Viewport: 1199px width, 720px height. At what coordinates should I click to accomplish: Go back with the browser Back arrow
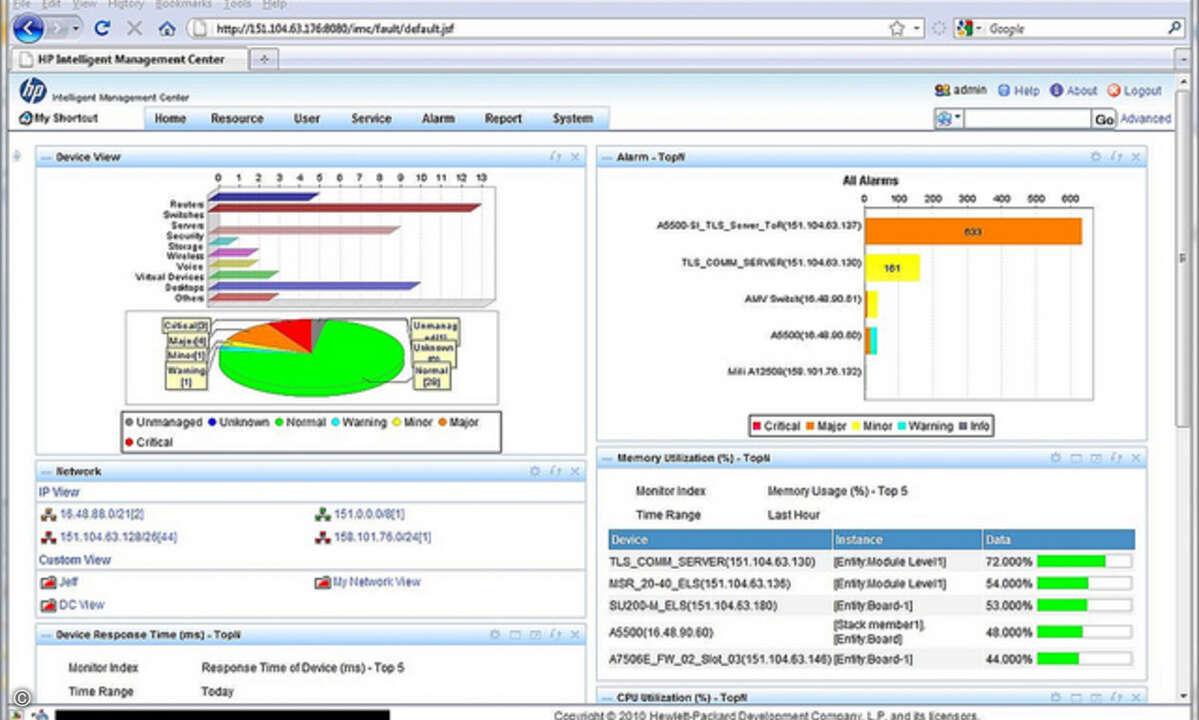point(28,29)
